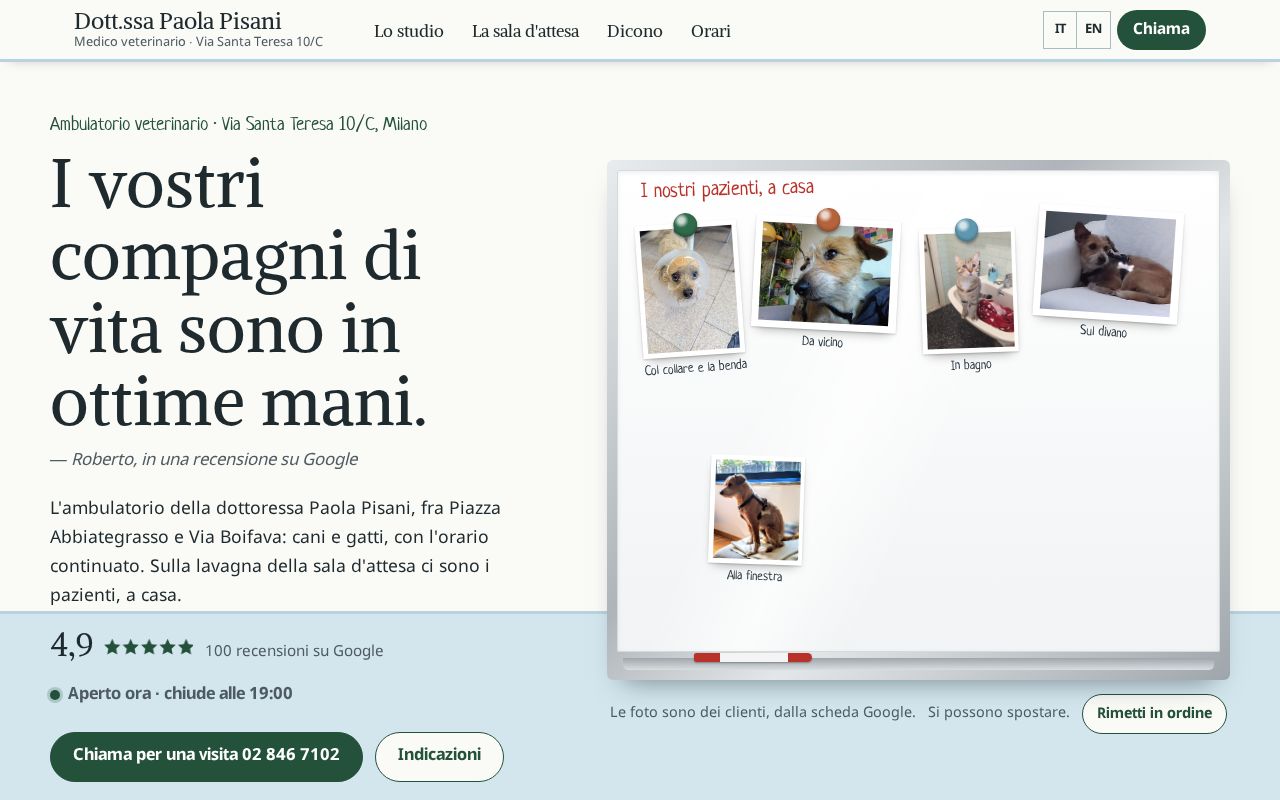Go to La sala d'attesa section
The width and height of the screenshot is (1280, 800).
pyautogui.click(x=525, y=31)
